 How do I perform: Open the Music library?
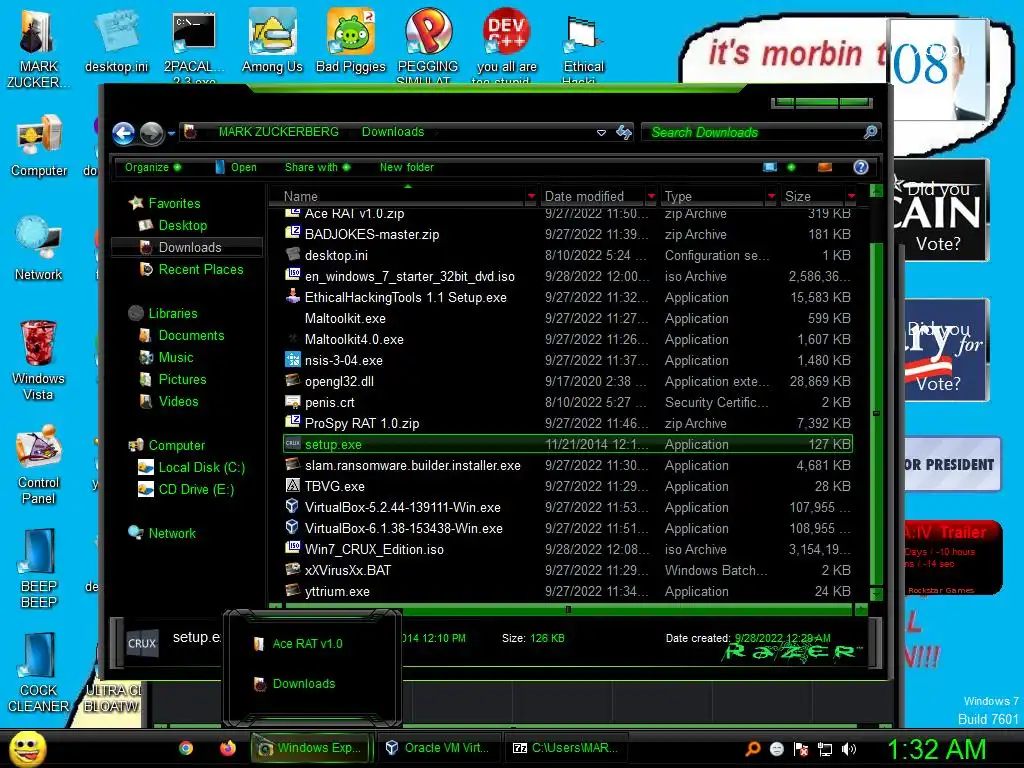point(176,357)
